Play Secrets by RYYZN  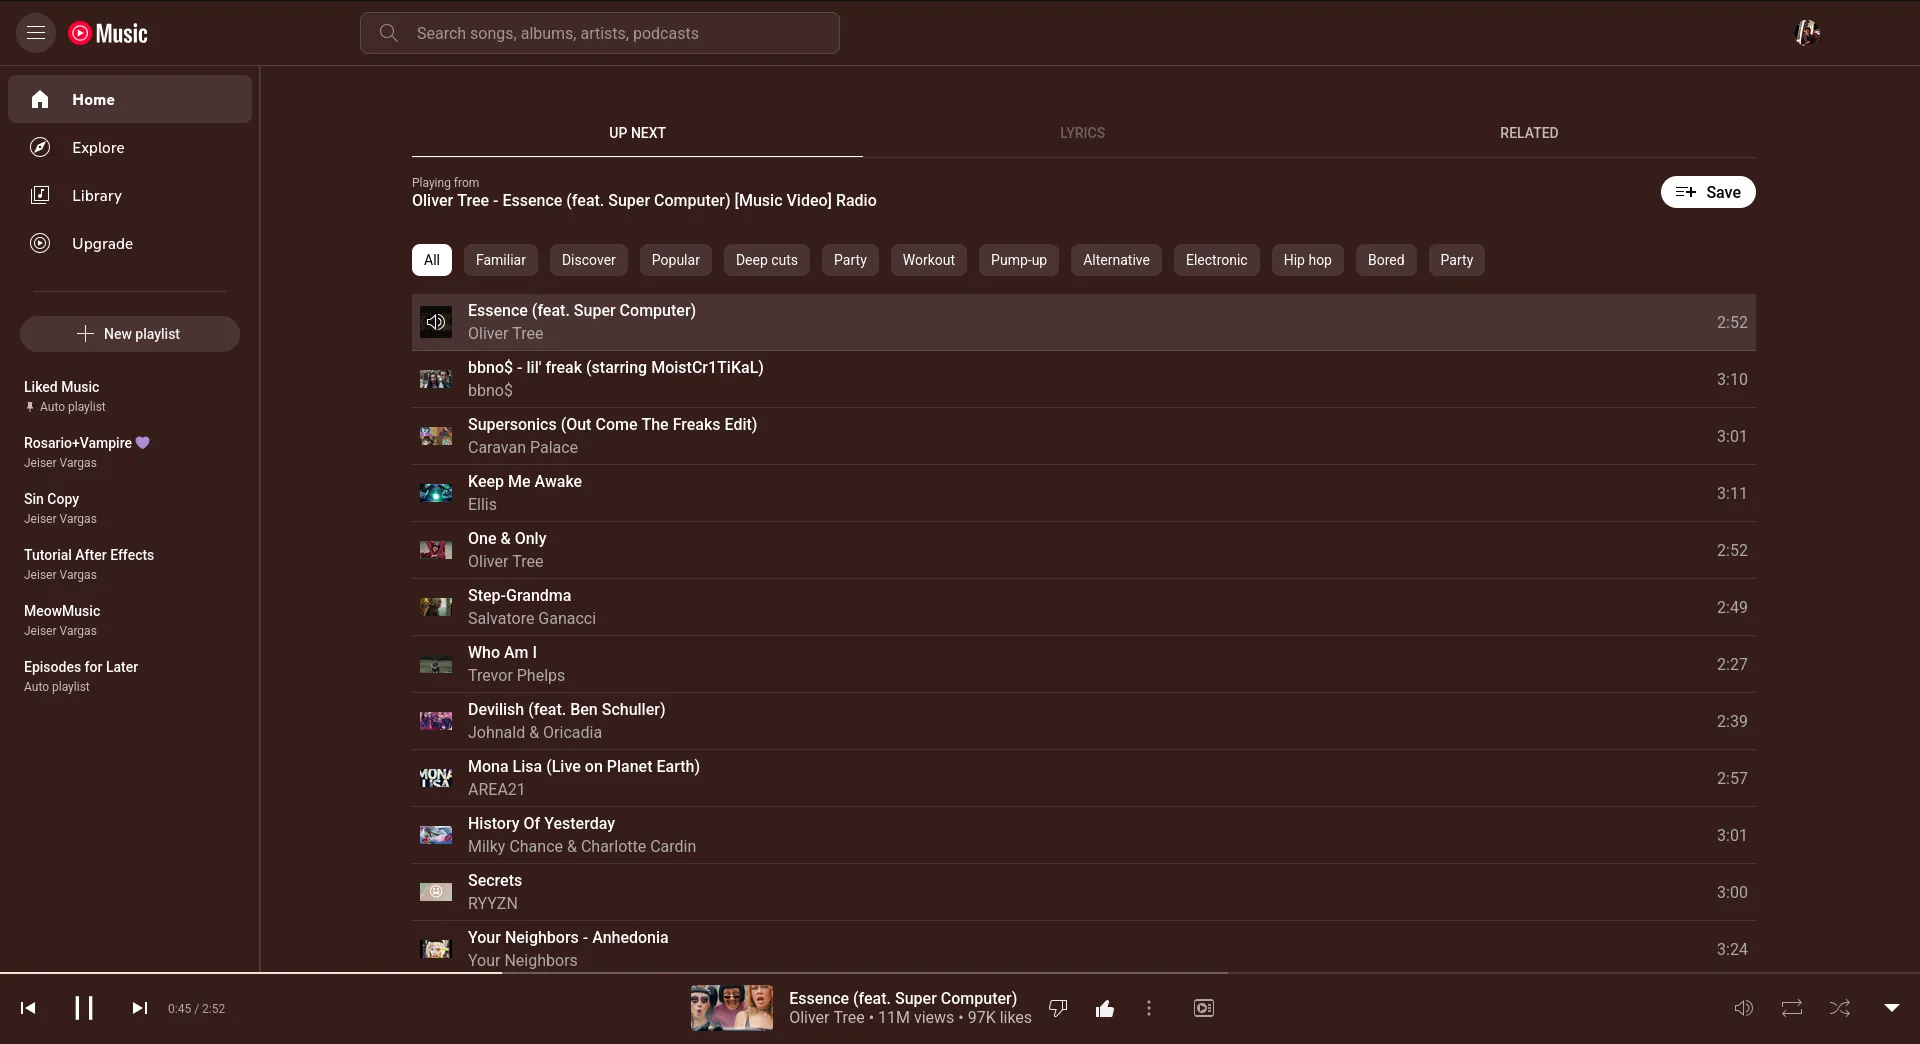click(x=1084, y=892)
